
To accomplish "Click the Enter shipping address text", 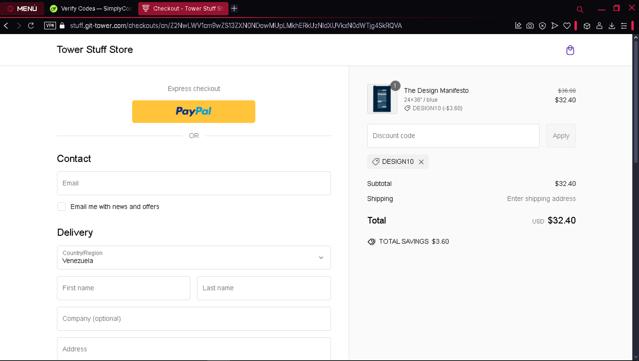I will tap(541, 199).
